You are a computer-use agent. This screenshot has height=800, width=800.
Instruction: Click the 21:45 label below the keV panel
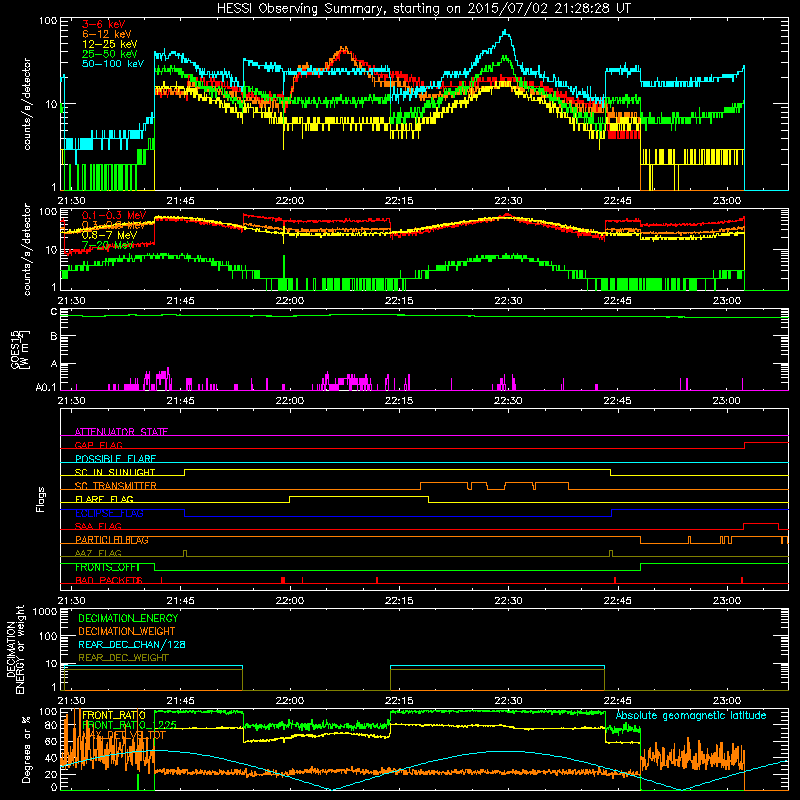pyautogui.click(x=181, y=201)
